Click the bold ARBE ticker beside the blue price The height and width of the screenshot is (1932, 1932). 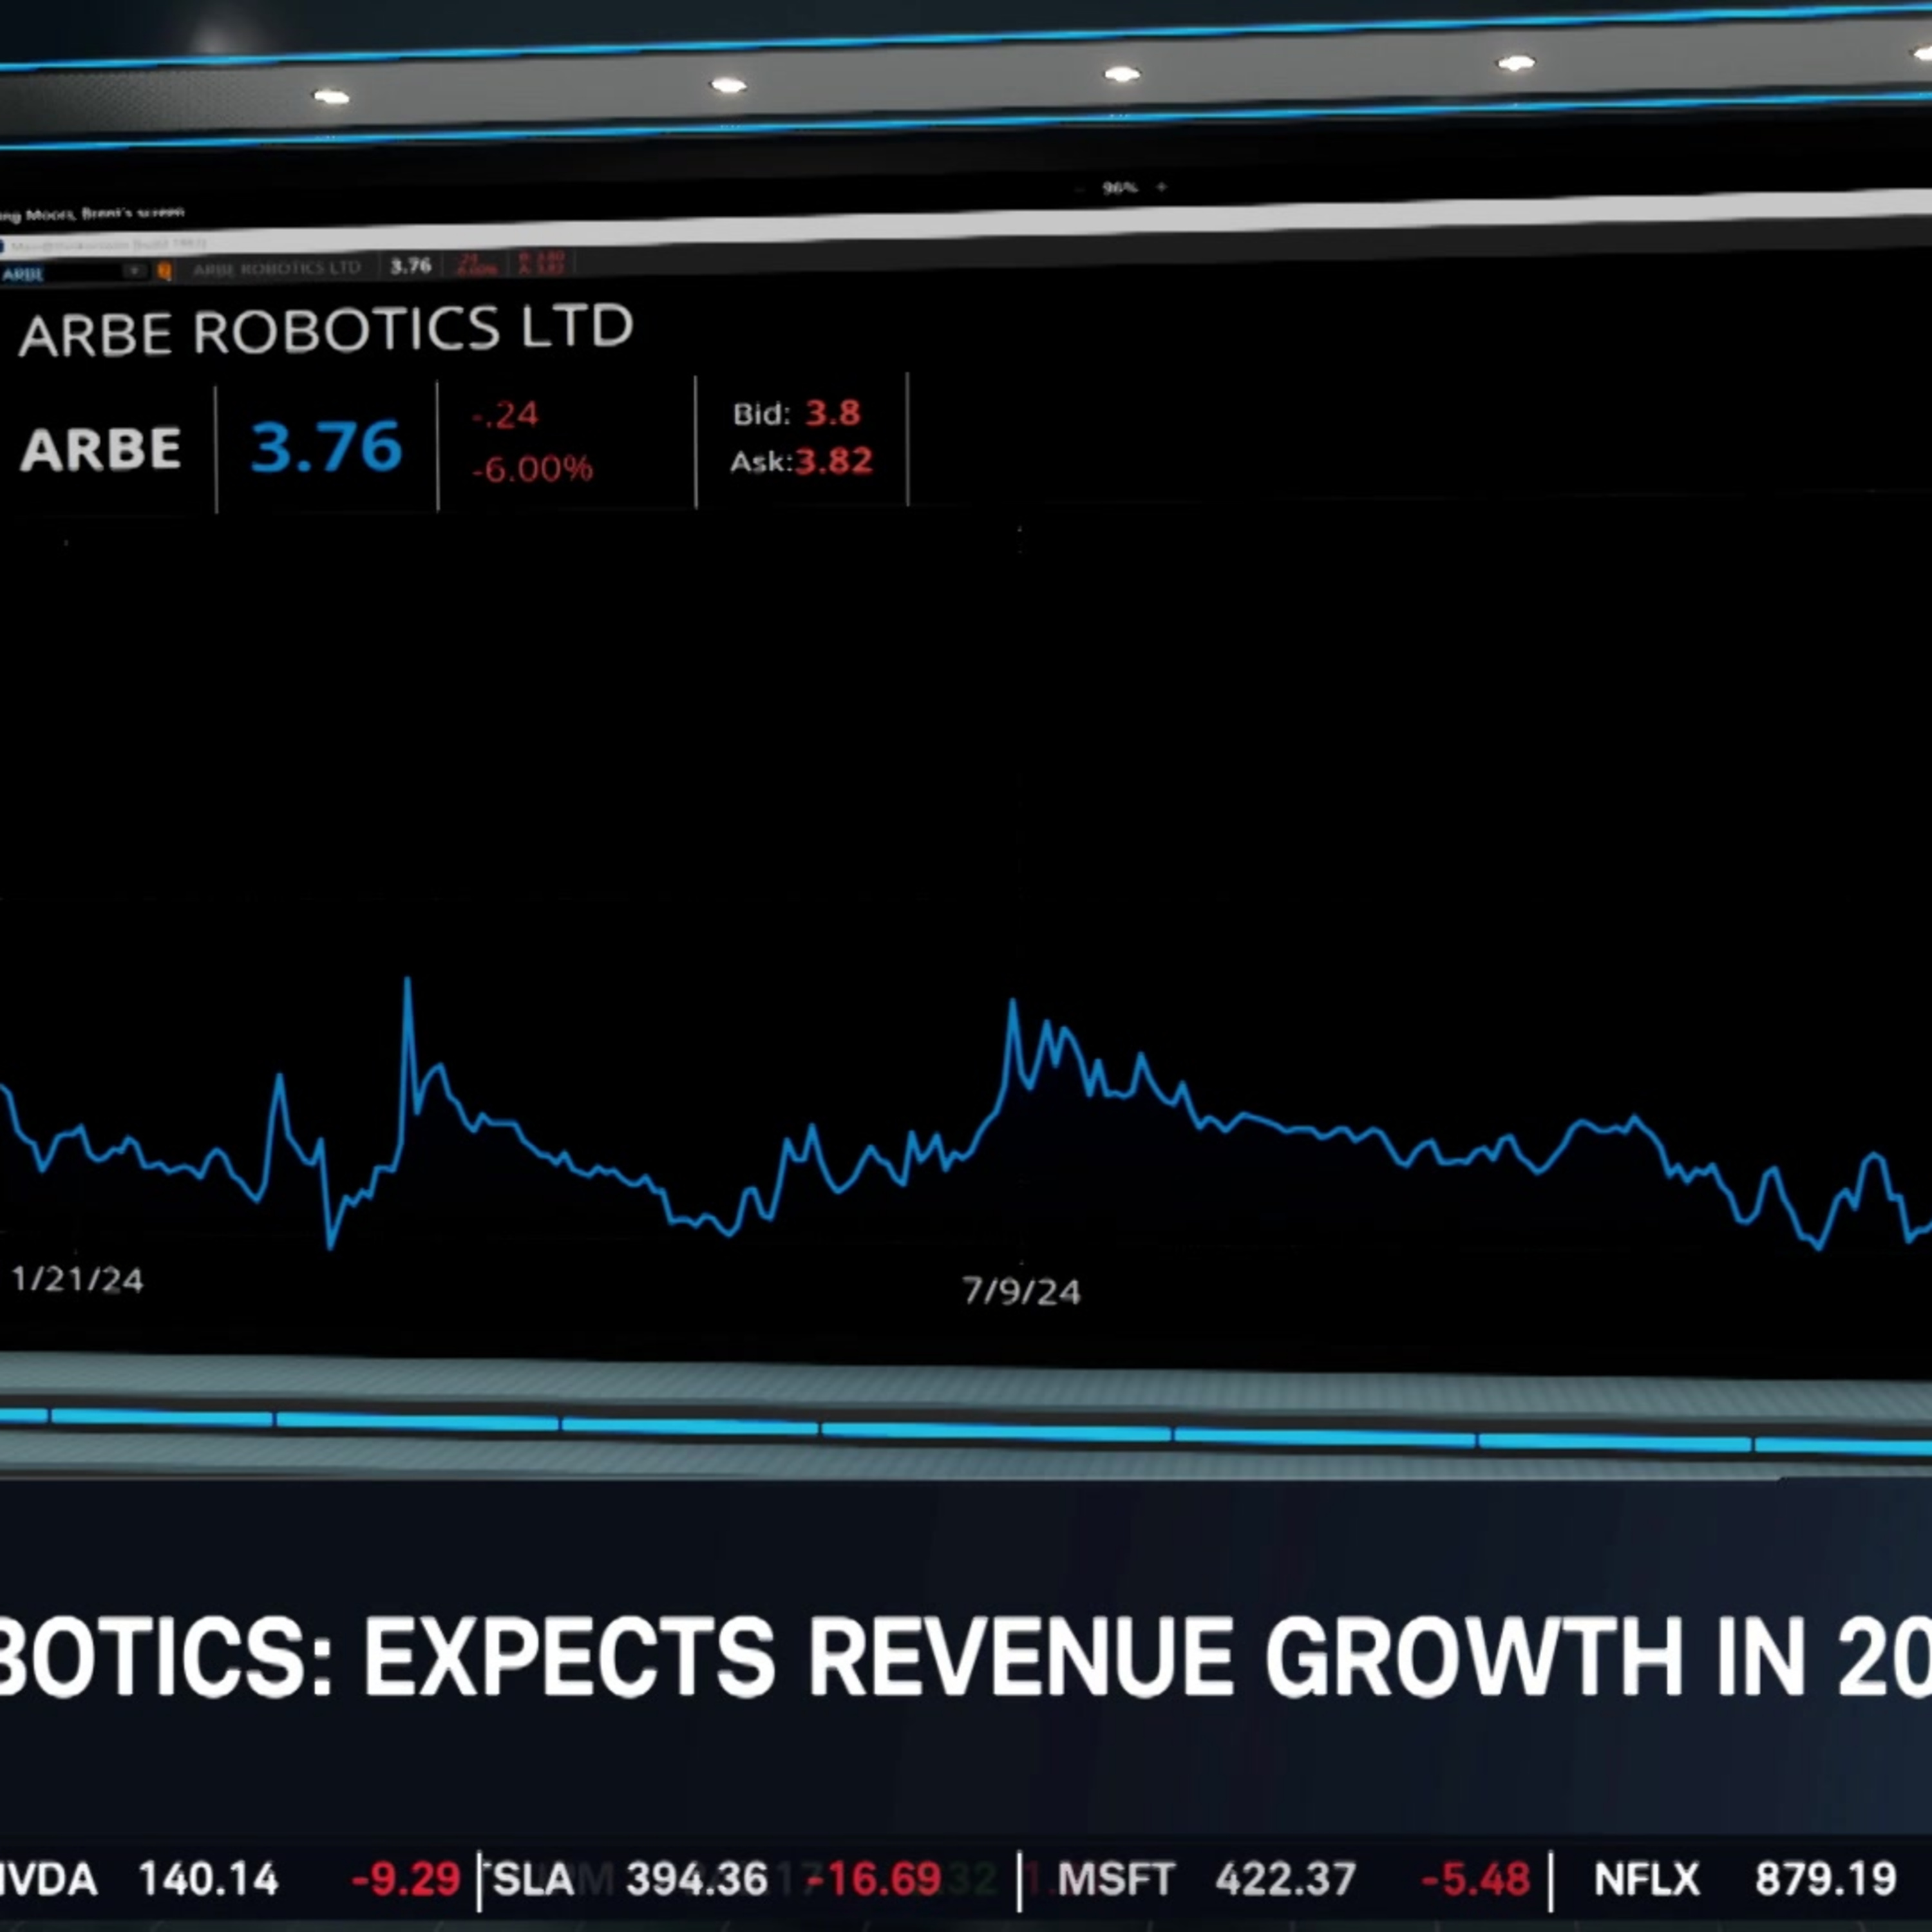click(x=101, y=448)
